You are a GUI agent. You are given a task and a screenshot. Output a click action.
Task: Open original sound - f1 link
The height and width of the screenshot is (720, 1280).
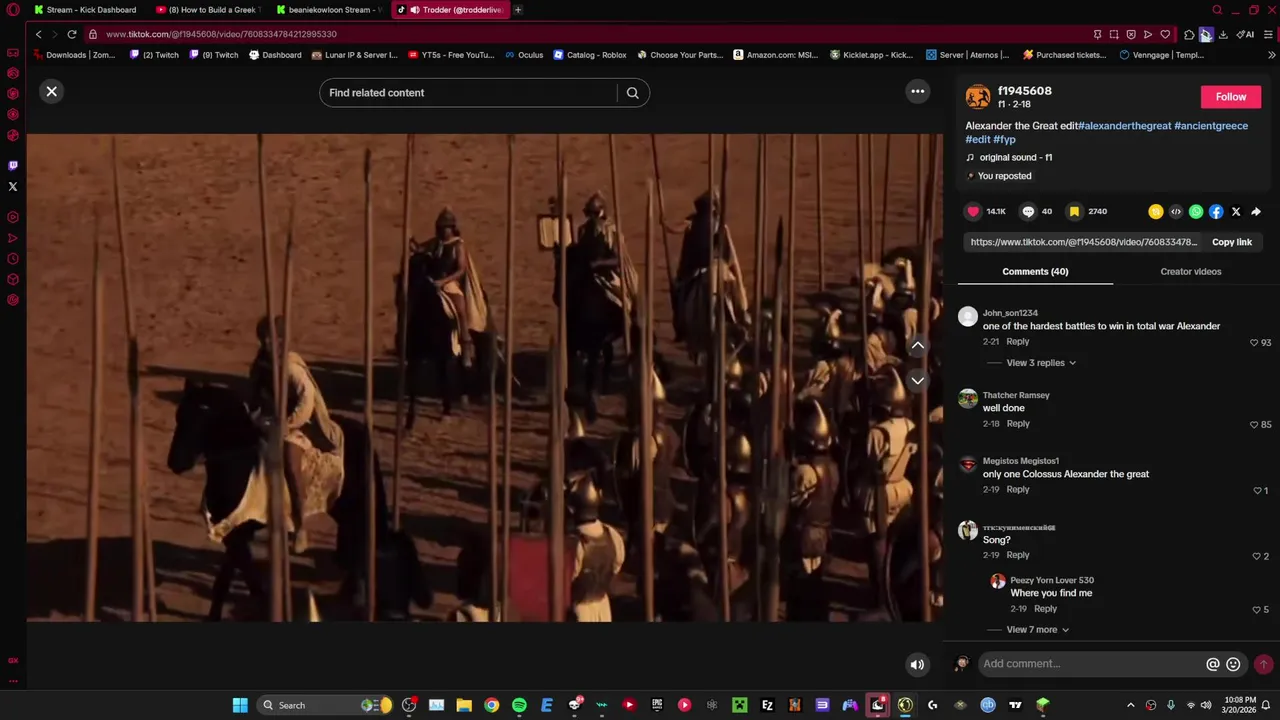[1016, 157]
